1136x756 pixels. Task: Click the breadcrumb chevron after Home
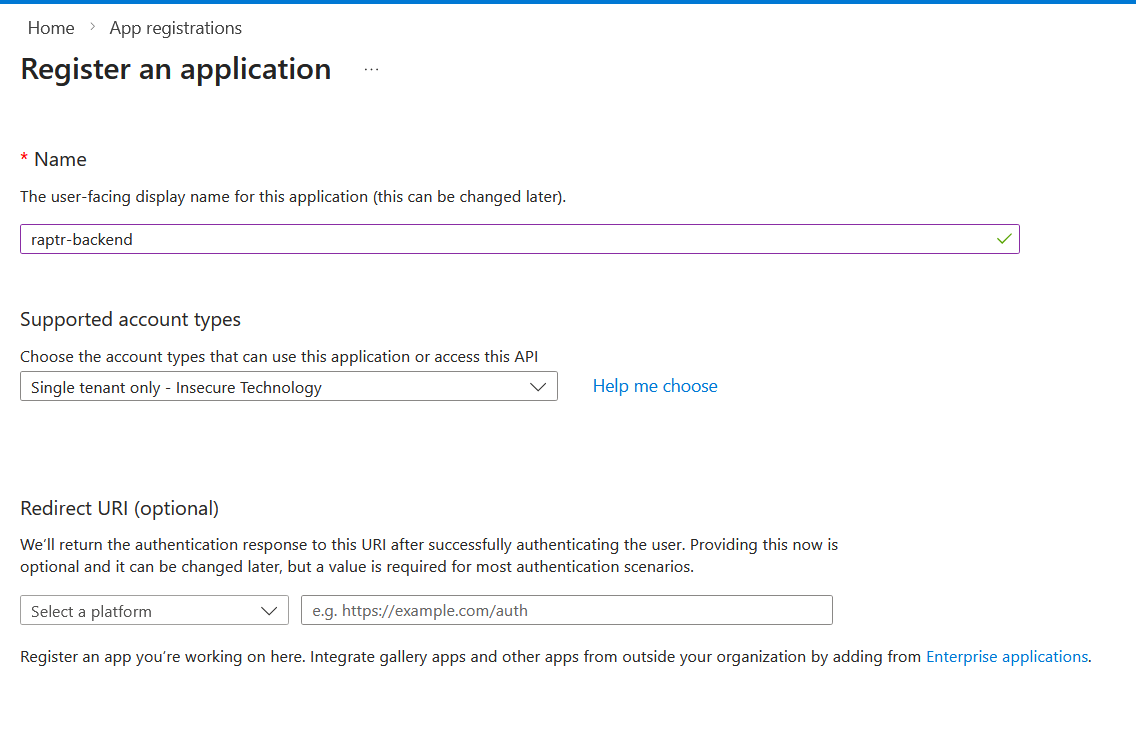coord(92,28)
